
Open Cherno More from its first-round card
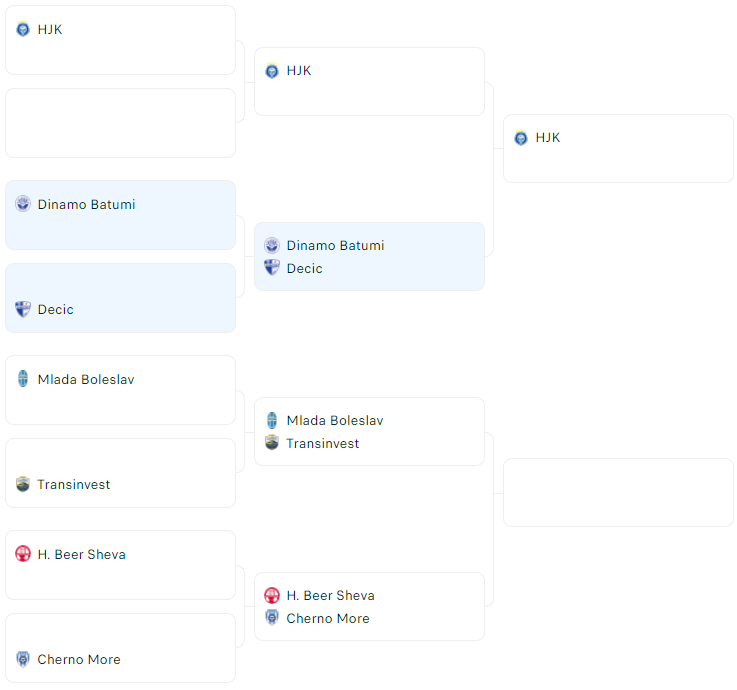[79, 659]
